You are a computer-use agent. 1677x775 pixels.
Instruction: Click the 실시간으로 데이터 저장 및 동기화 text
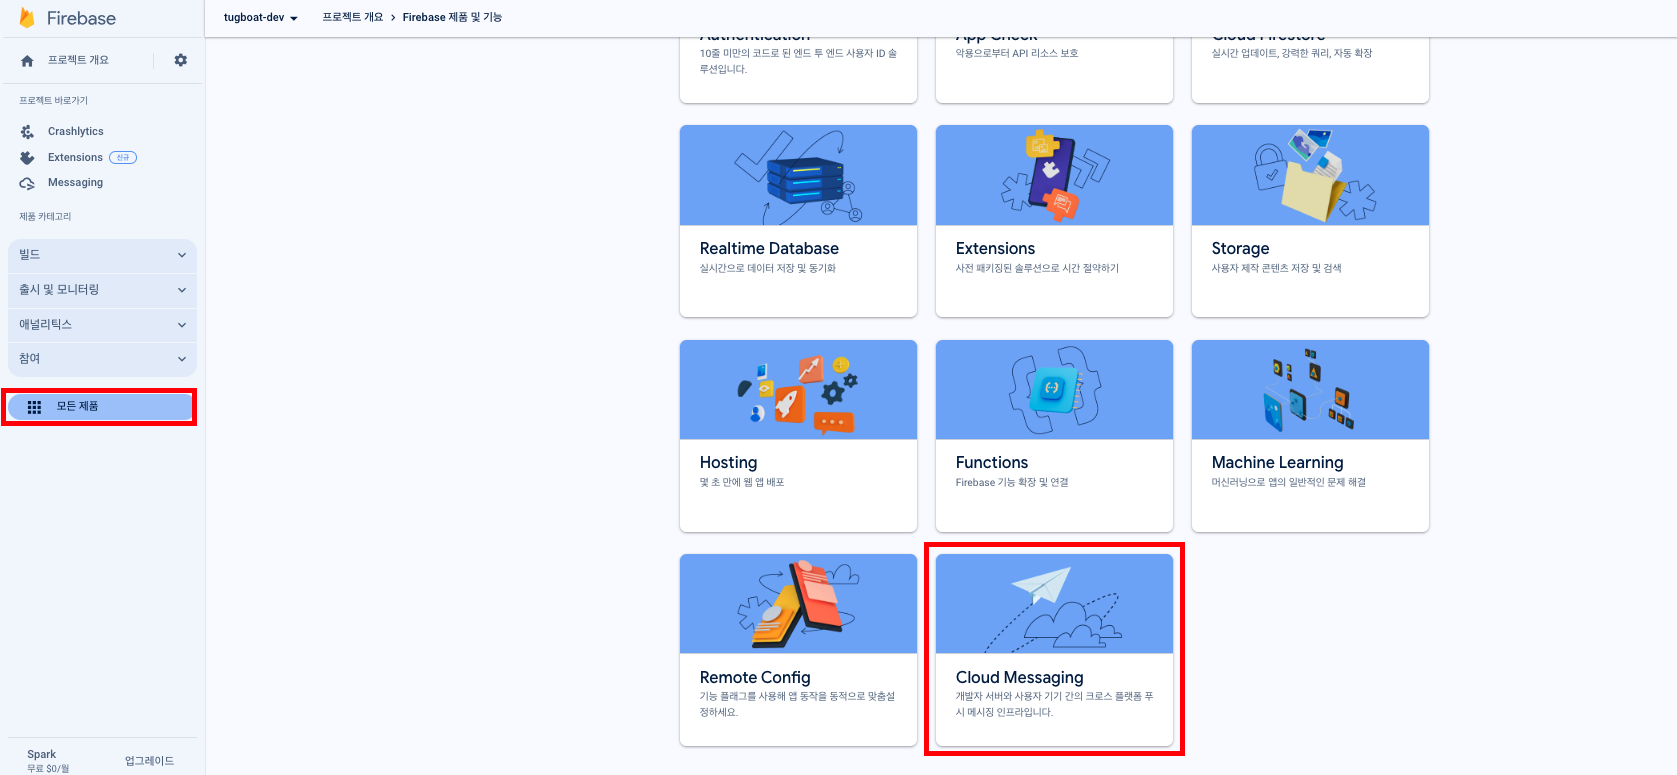tap(767, 268)
